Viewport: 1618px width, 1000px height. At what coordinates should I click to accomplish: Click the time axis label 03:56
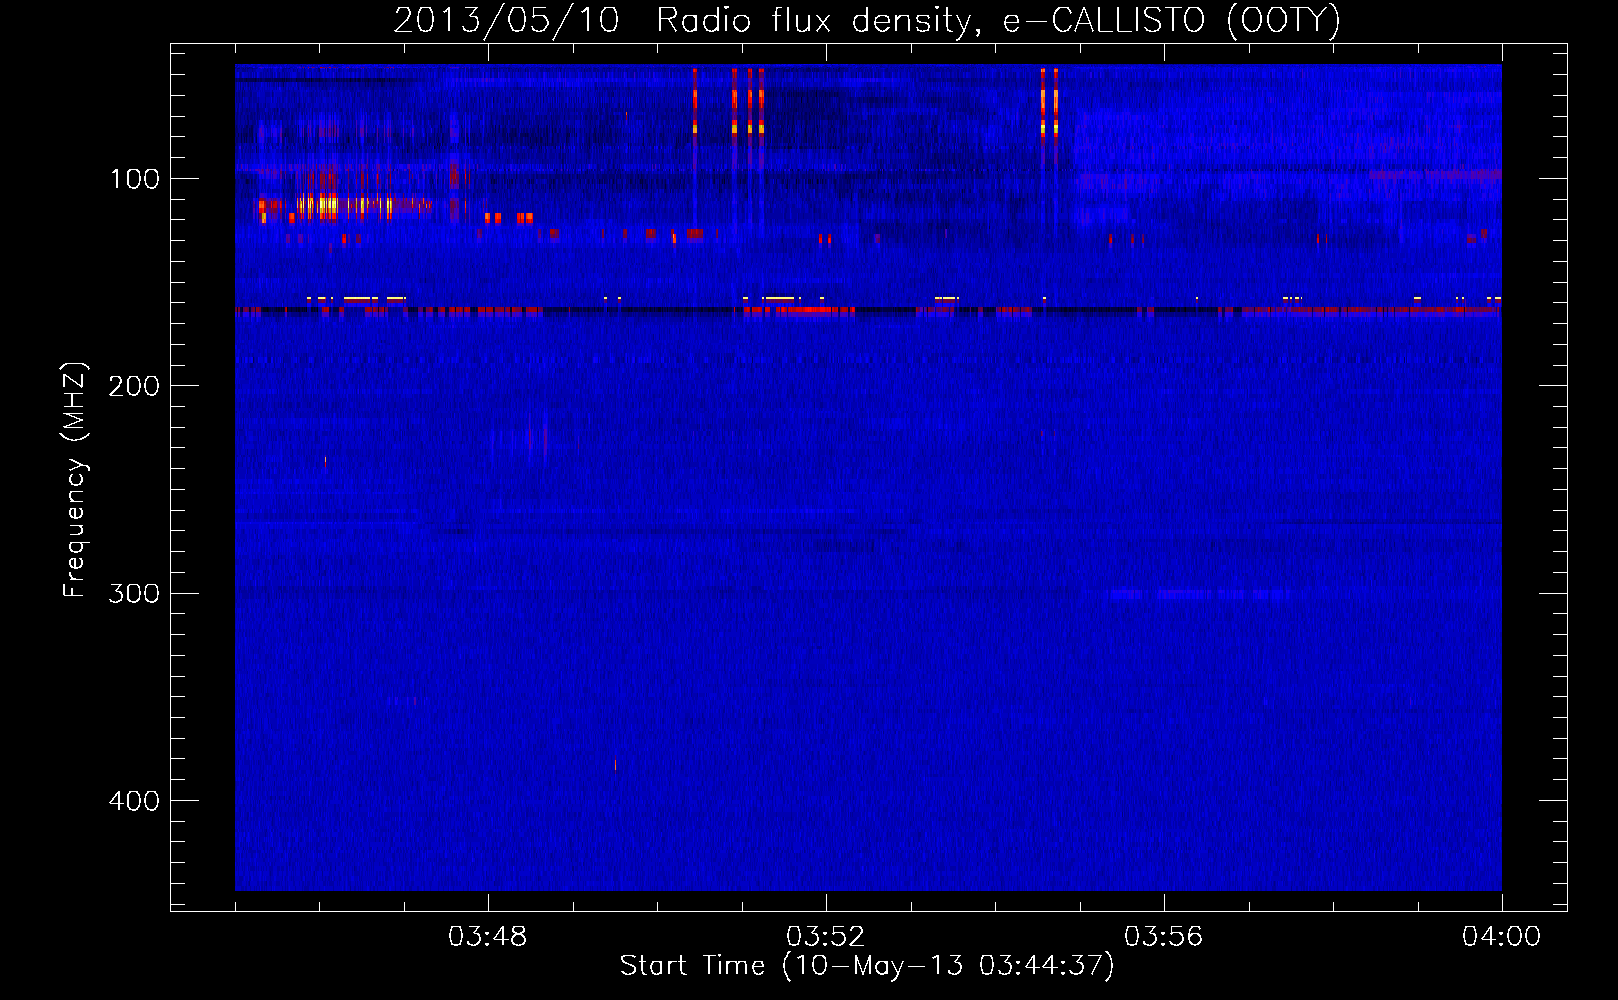click(x=1164, y=937)
